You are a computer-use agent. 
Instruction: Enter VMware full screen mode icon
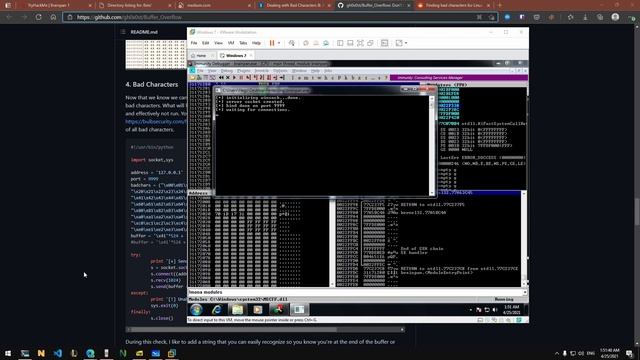click(360, 43)
